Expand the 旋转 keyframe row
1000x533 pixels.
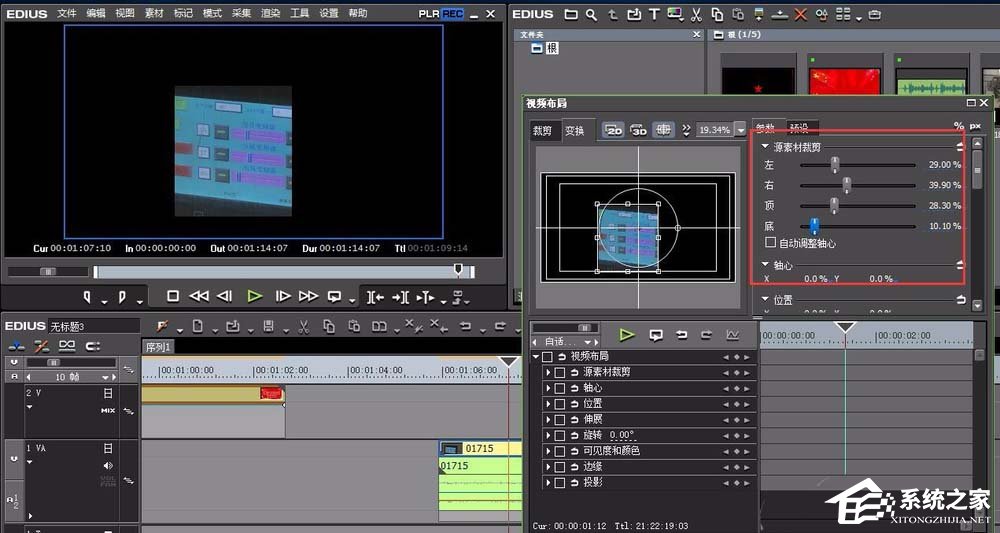[548, 435]
